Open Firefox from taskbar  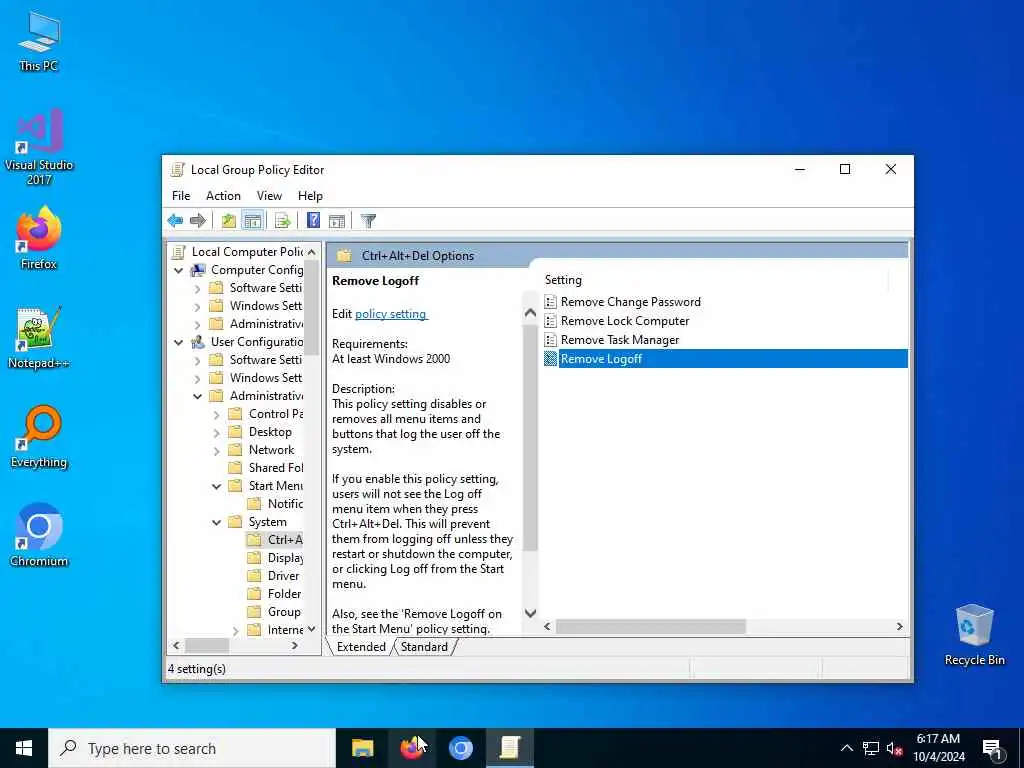pyautogui.click(x=411, y=748)
